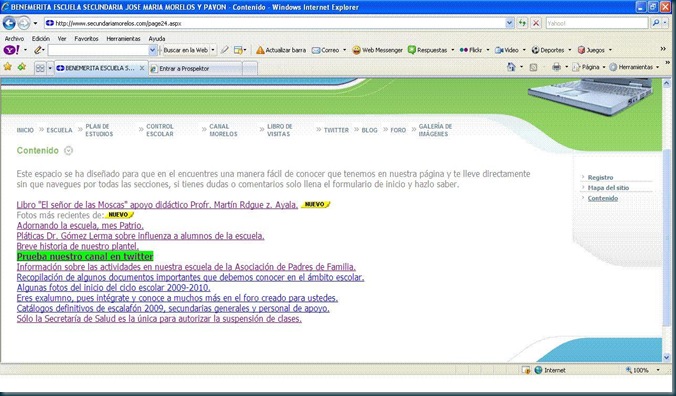The image size is (676, 396).
Task: Open Video from Yahoo toolbar
Action: point(507,50)
